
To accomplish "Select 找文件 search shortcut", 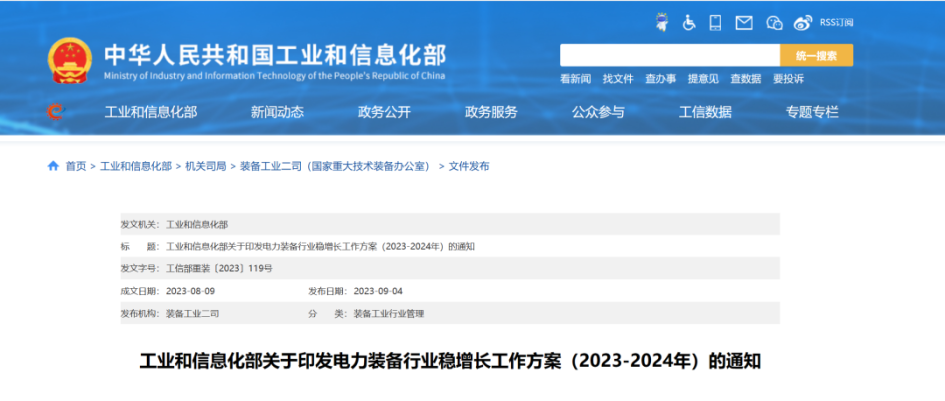I will tap(618, 79).
